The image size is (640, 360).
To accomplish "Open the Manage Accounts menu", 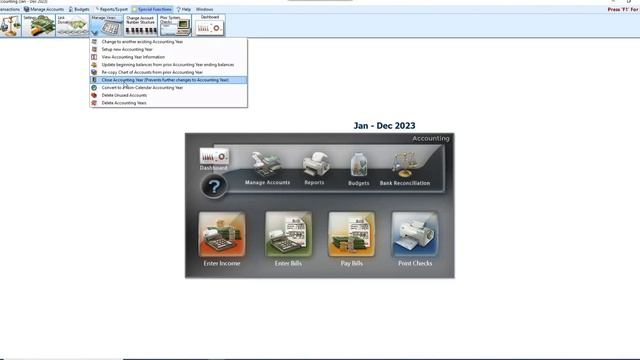I will [x=44, y=9].
